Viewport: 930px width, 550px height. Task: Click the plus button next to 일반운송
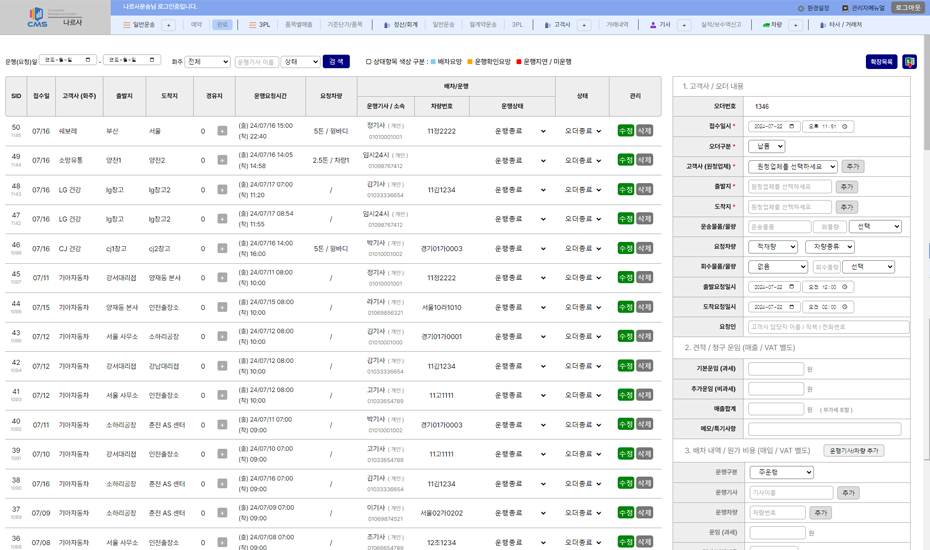(x=168, y=25)
